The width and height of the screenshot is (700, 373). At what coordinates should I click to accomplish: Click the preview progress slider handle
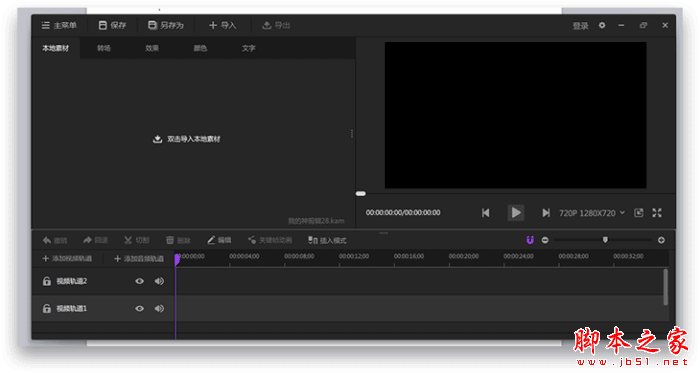point(361,194)
